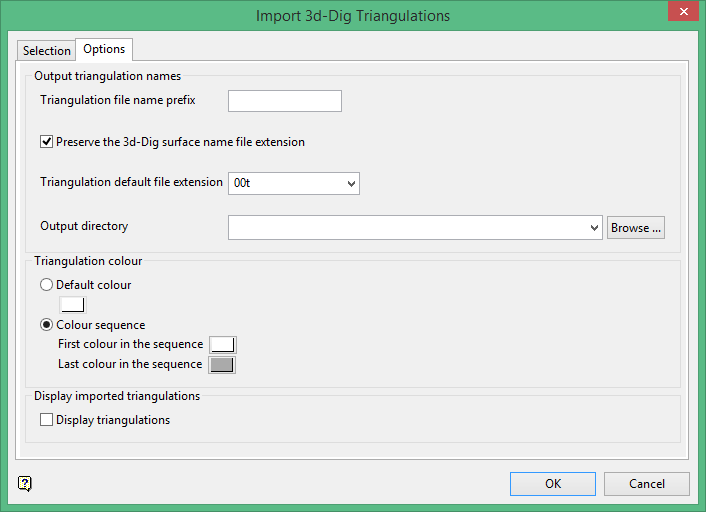
Task: Pick the first colour in the sequence swatch
Action: [x=222, y=345]
